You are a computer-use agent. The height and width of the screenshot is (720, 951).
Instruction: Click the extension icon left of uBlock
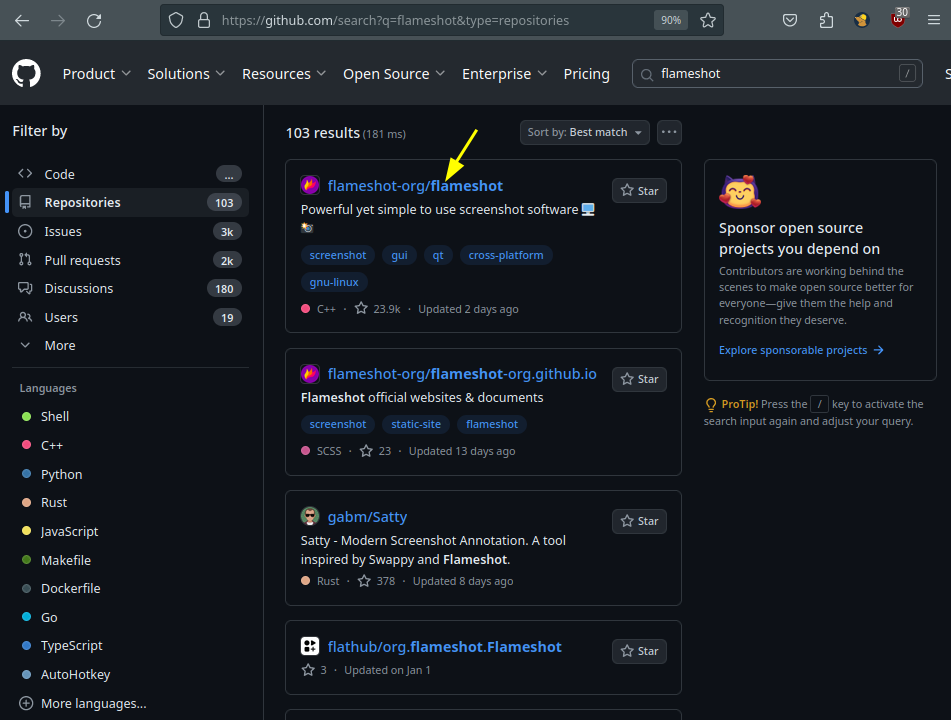(x=862, y=21)
